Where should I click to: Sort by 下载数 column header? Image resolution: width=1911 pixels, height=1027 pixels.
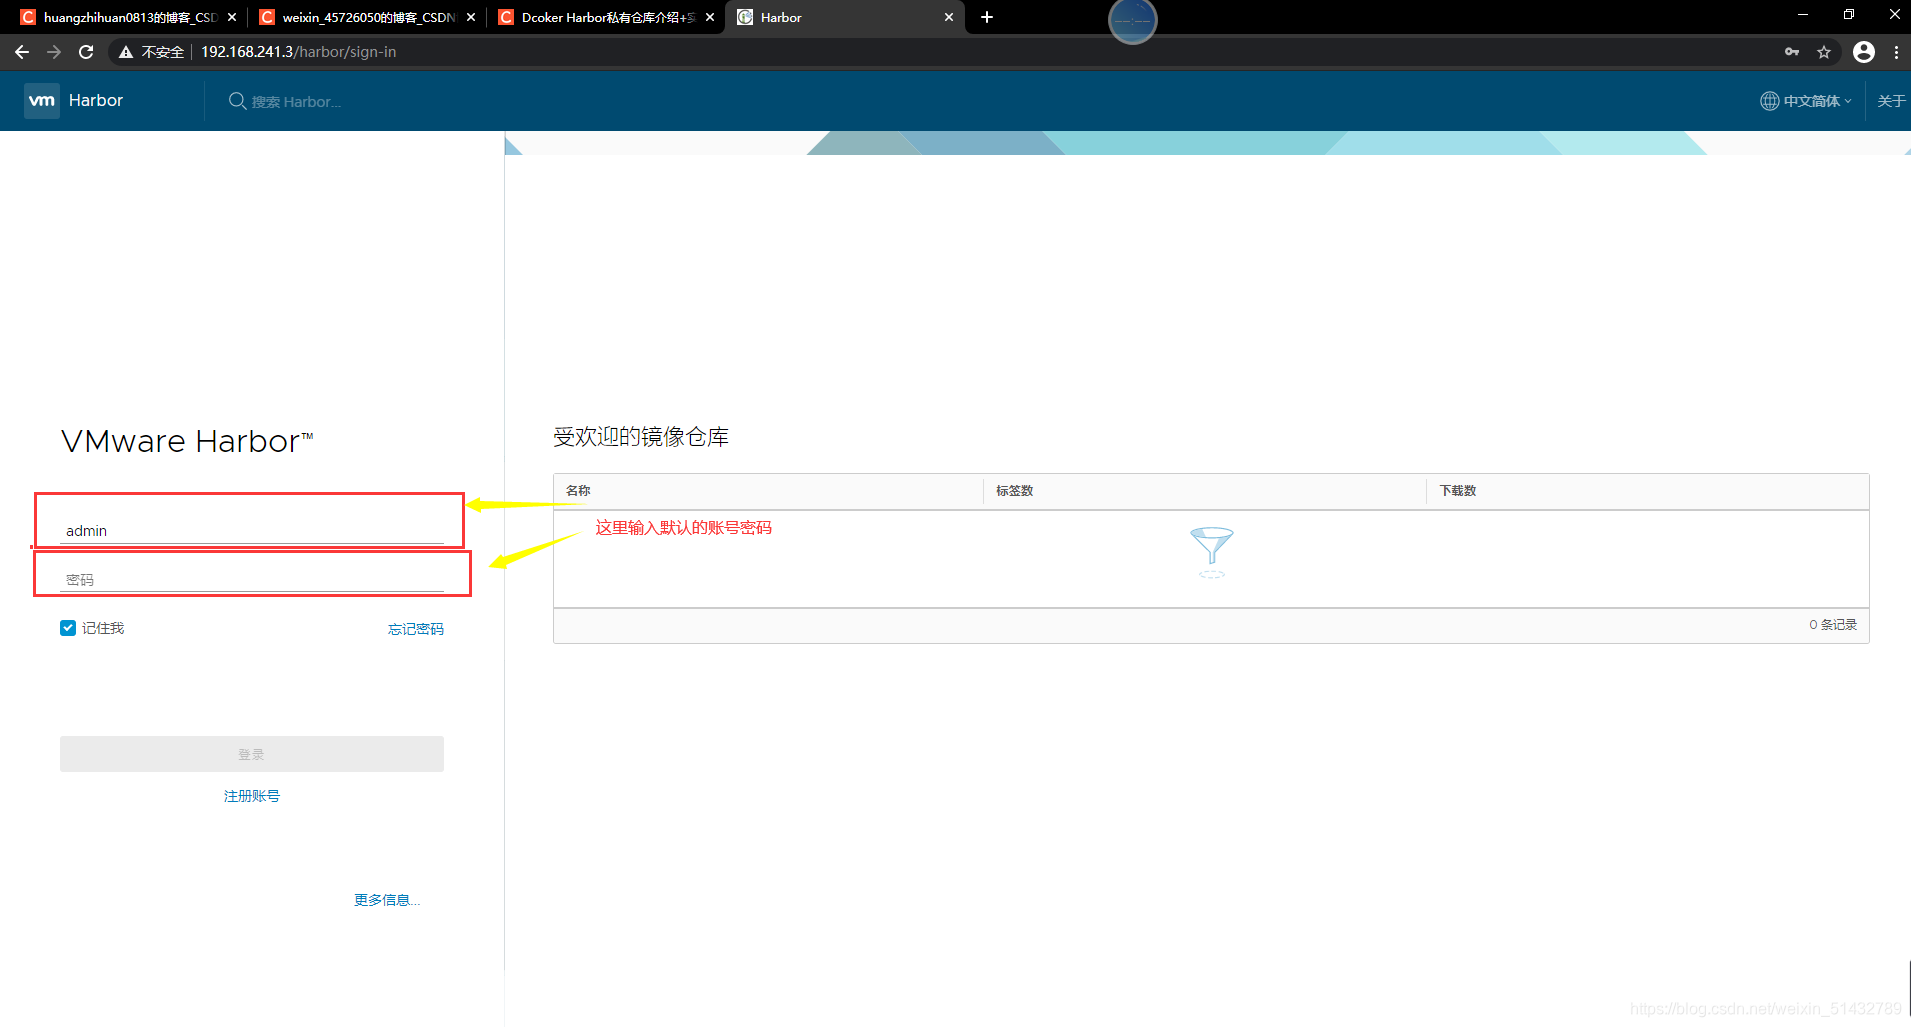(1458, 491)
